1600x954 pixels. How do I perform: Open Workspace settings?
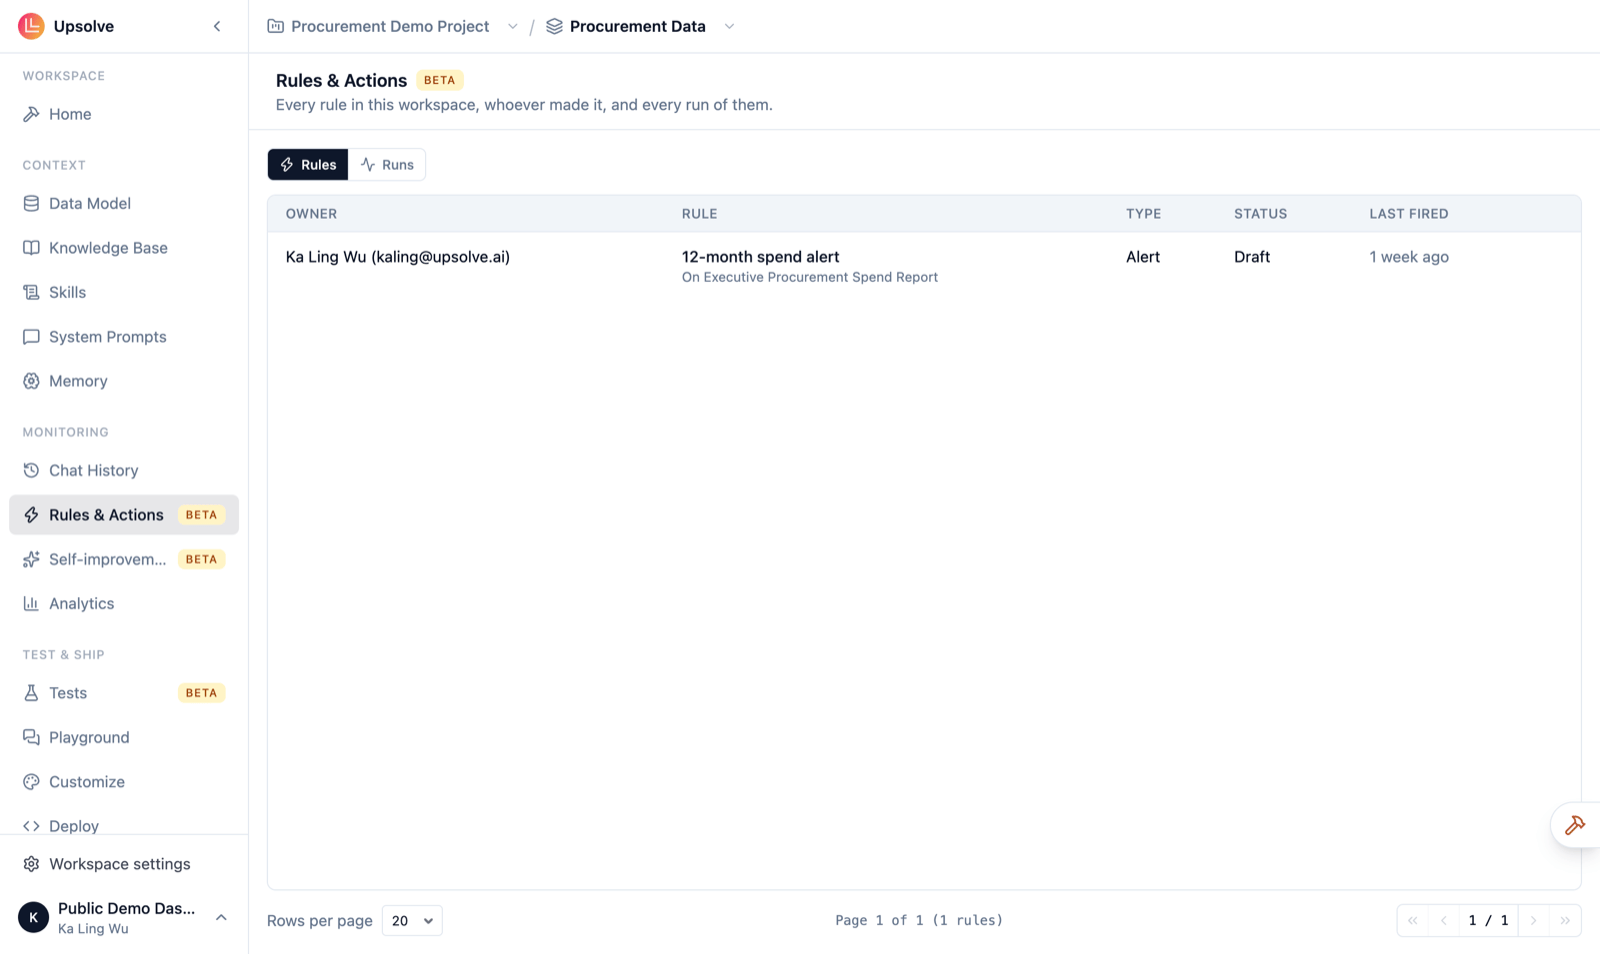coord(124,864)
